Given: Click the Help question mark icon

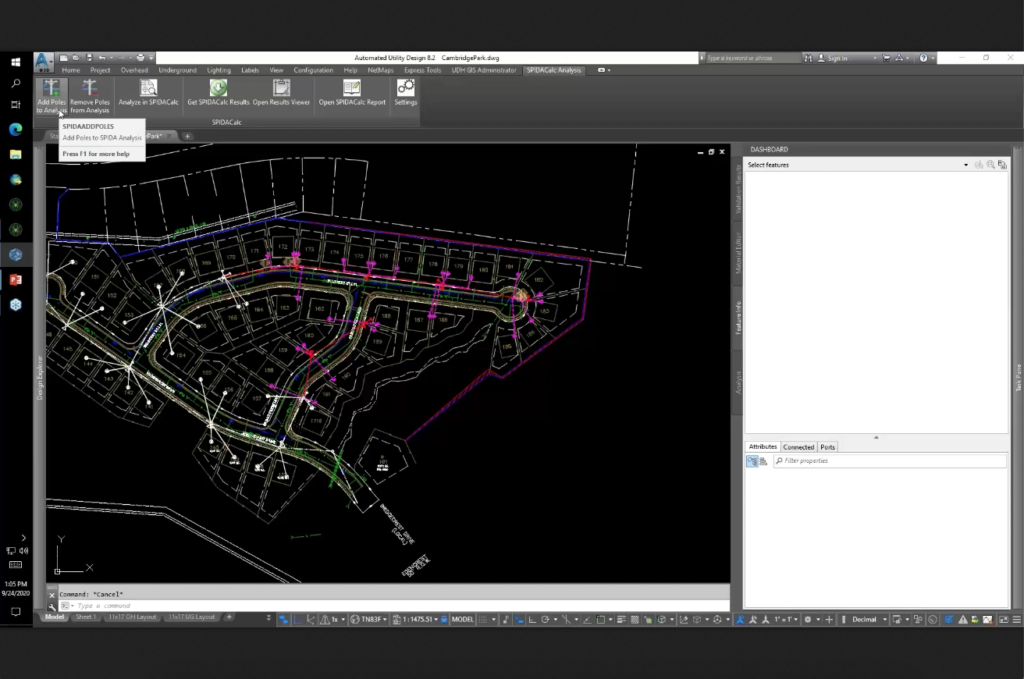Looking at the screenshot, I should click(923, 57).
